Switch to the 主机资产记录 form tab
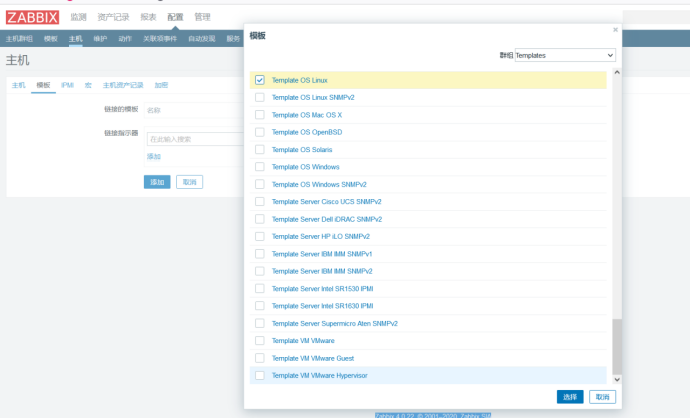The image size is (691, 418). point(123,85)
